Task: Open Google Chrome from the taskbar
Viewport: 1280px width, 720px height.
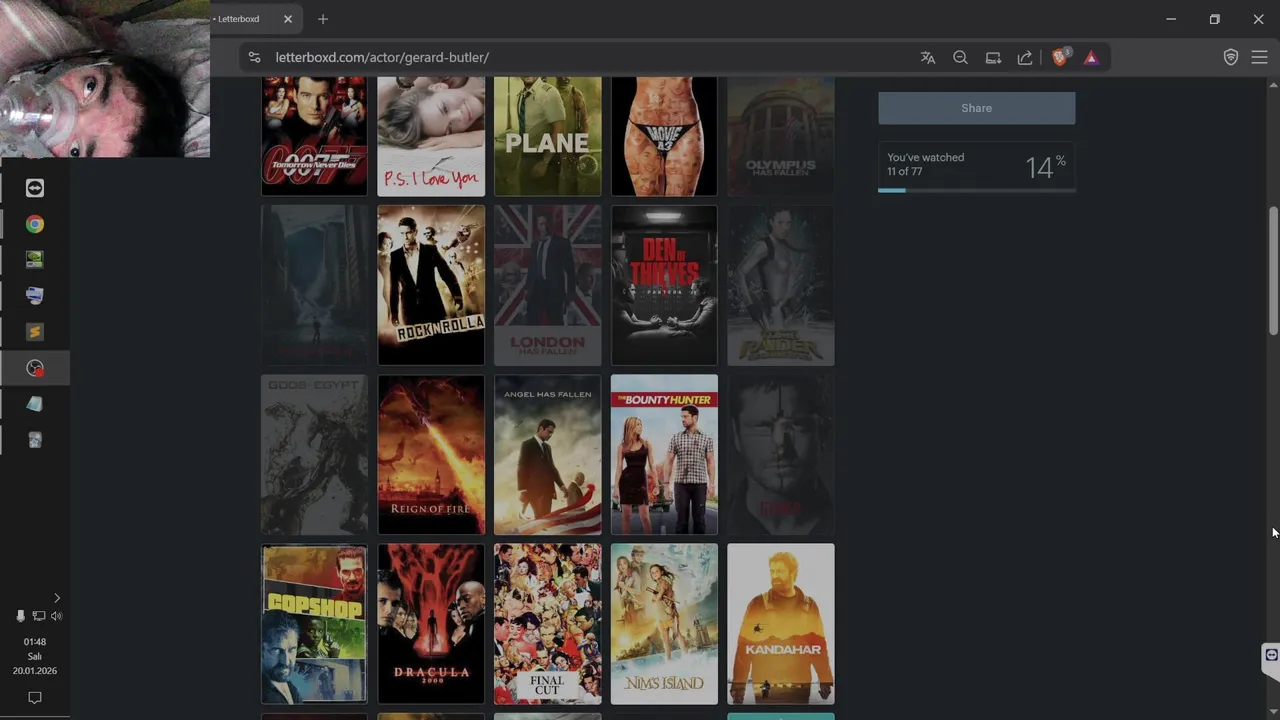Action: [x=35, y=224]
